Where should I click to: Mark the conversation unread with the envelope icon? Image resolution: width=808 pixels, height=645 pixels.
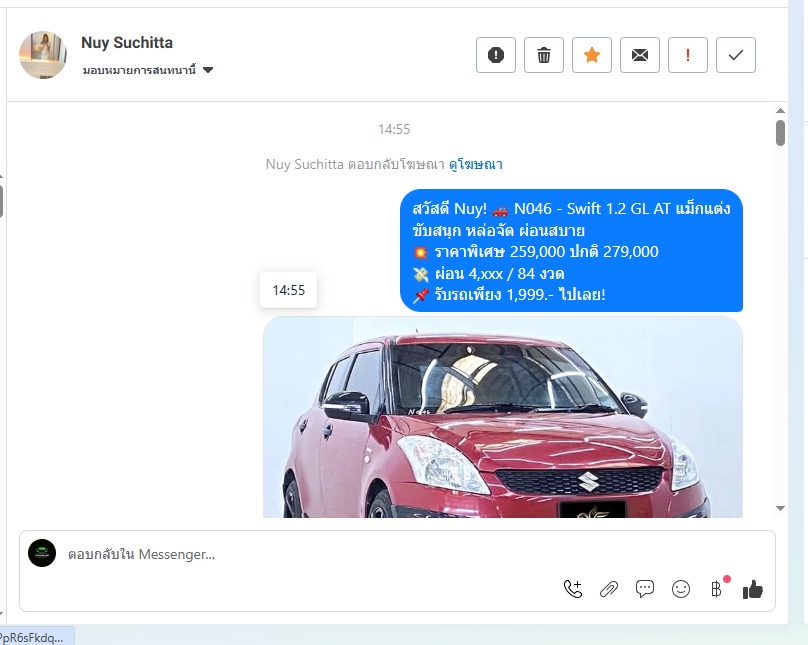pos(639,55)
